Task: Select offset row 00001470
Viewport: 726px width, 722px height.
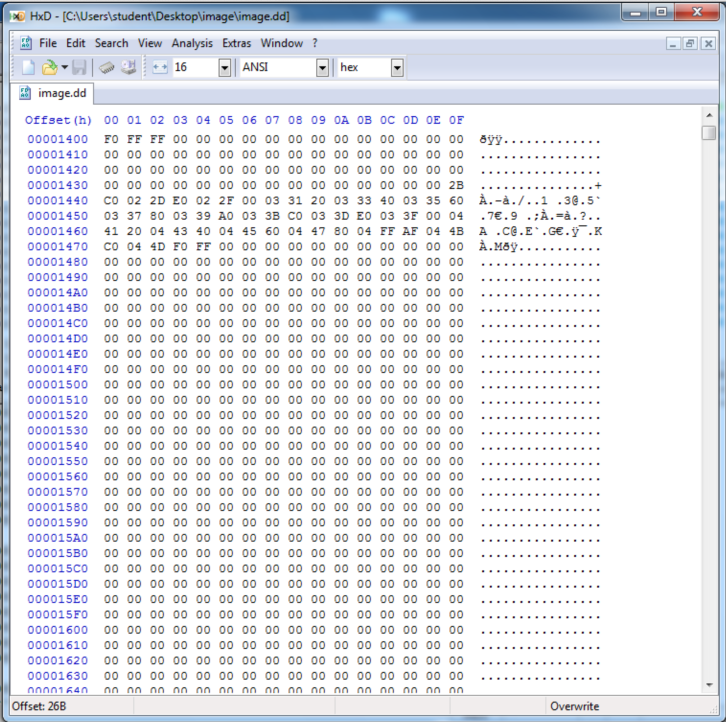Action: (57, 247)
